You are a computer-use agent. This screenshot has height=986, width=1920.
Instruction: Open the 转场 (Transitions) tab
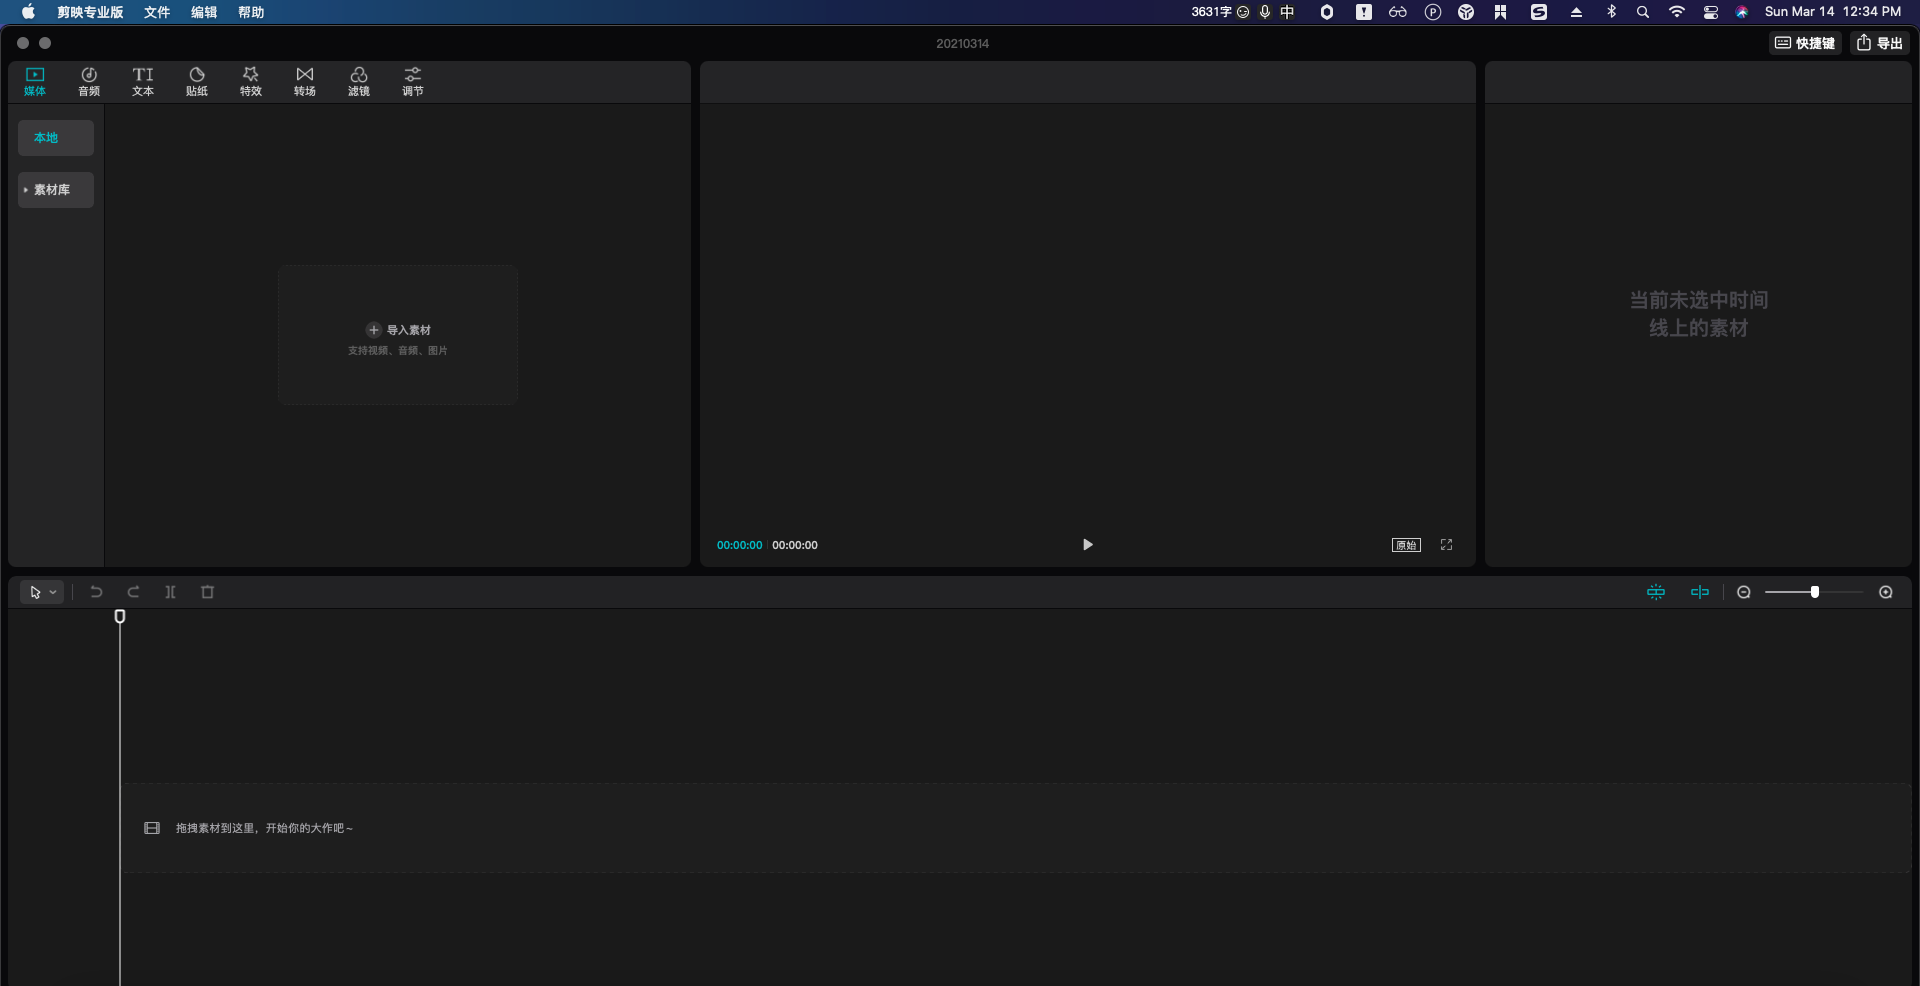pyautogui.click(x=305, y=82)
